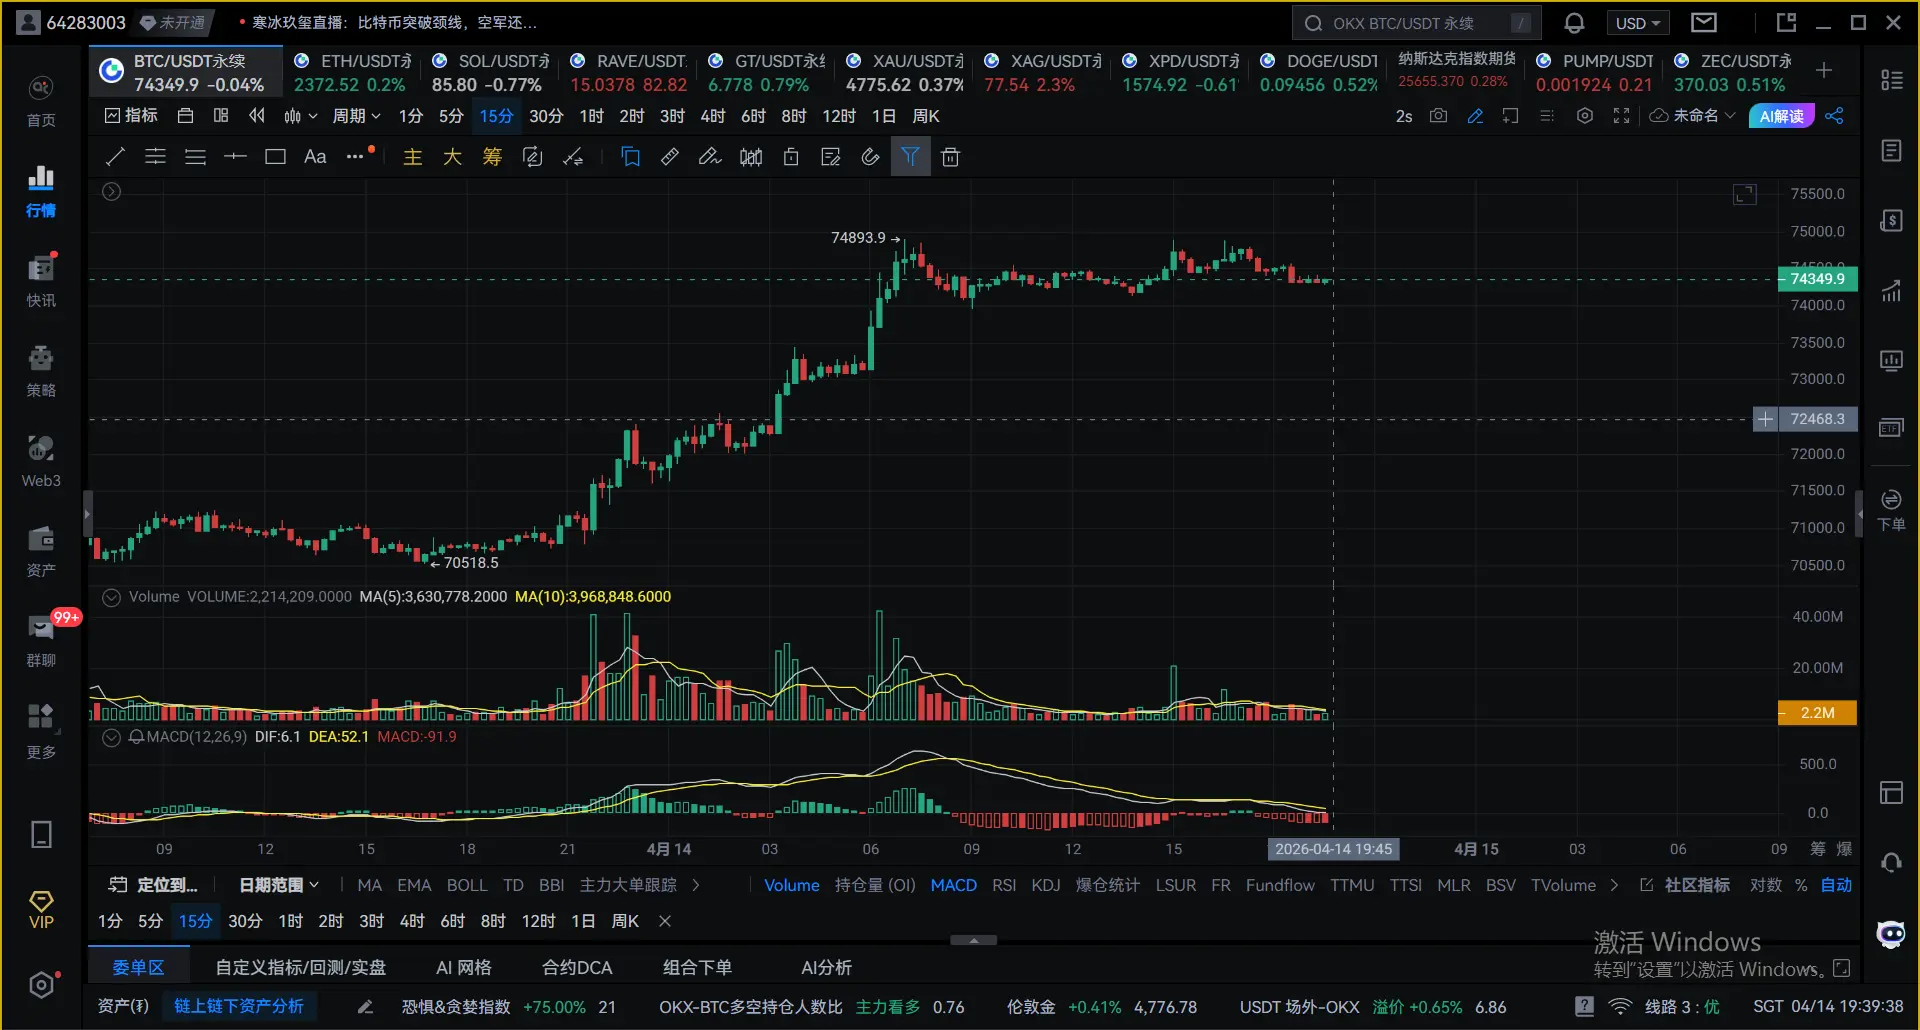
Task: Open the 自定义指标/回测/实盘 tab
Action: pyautogui.click(x=301, y=967)
